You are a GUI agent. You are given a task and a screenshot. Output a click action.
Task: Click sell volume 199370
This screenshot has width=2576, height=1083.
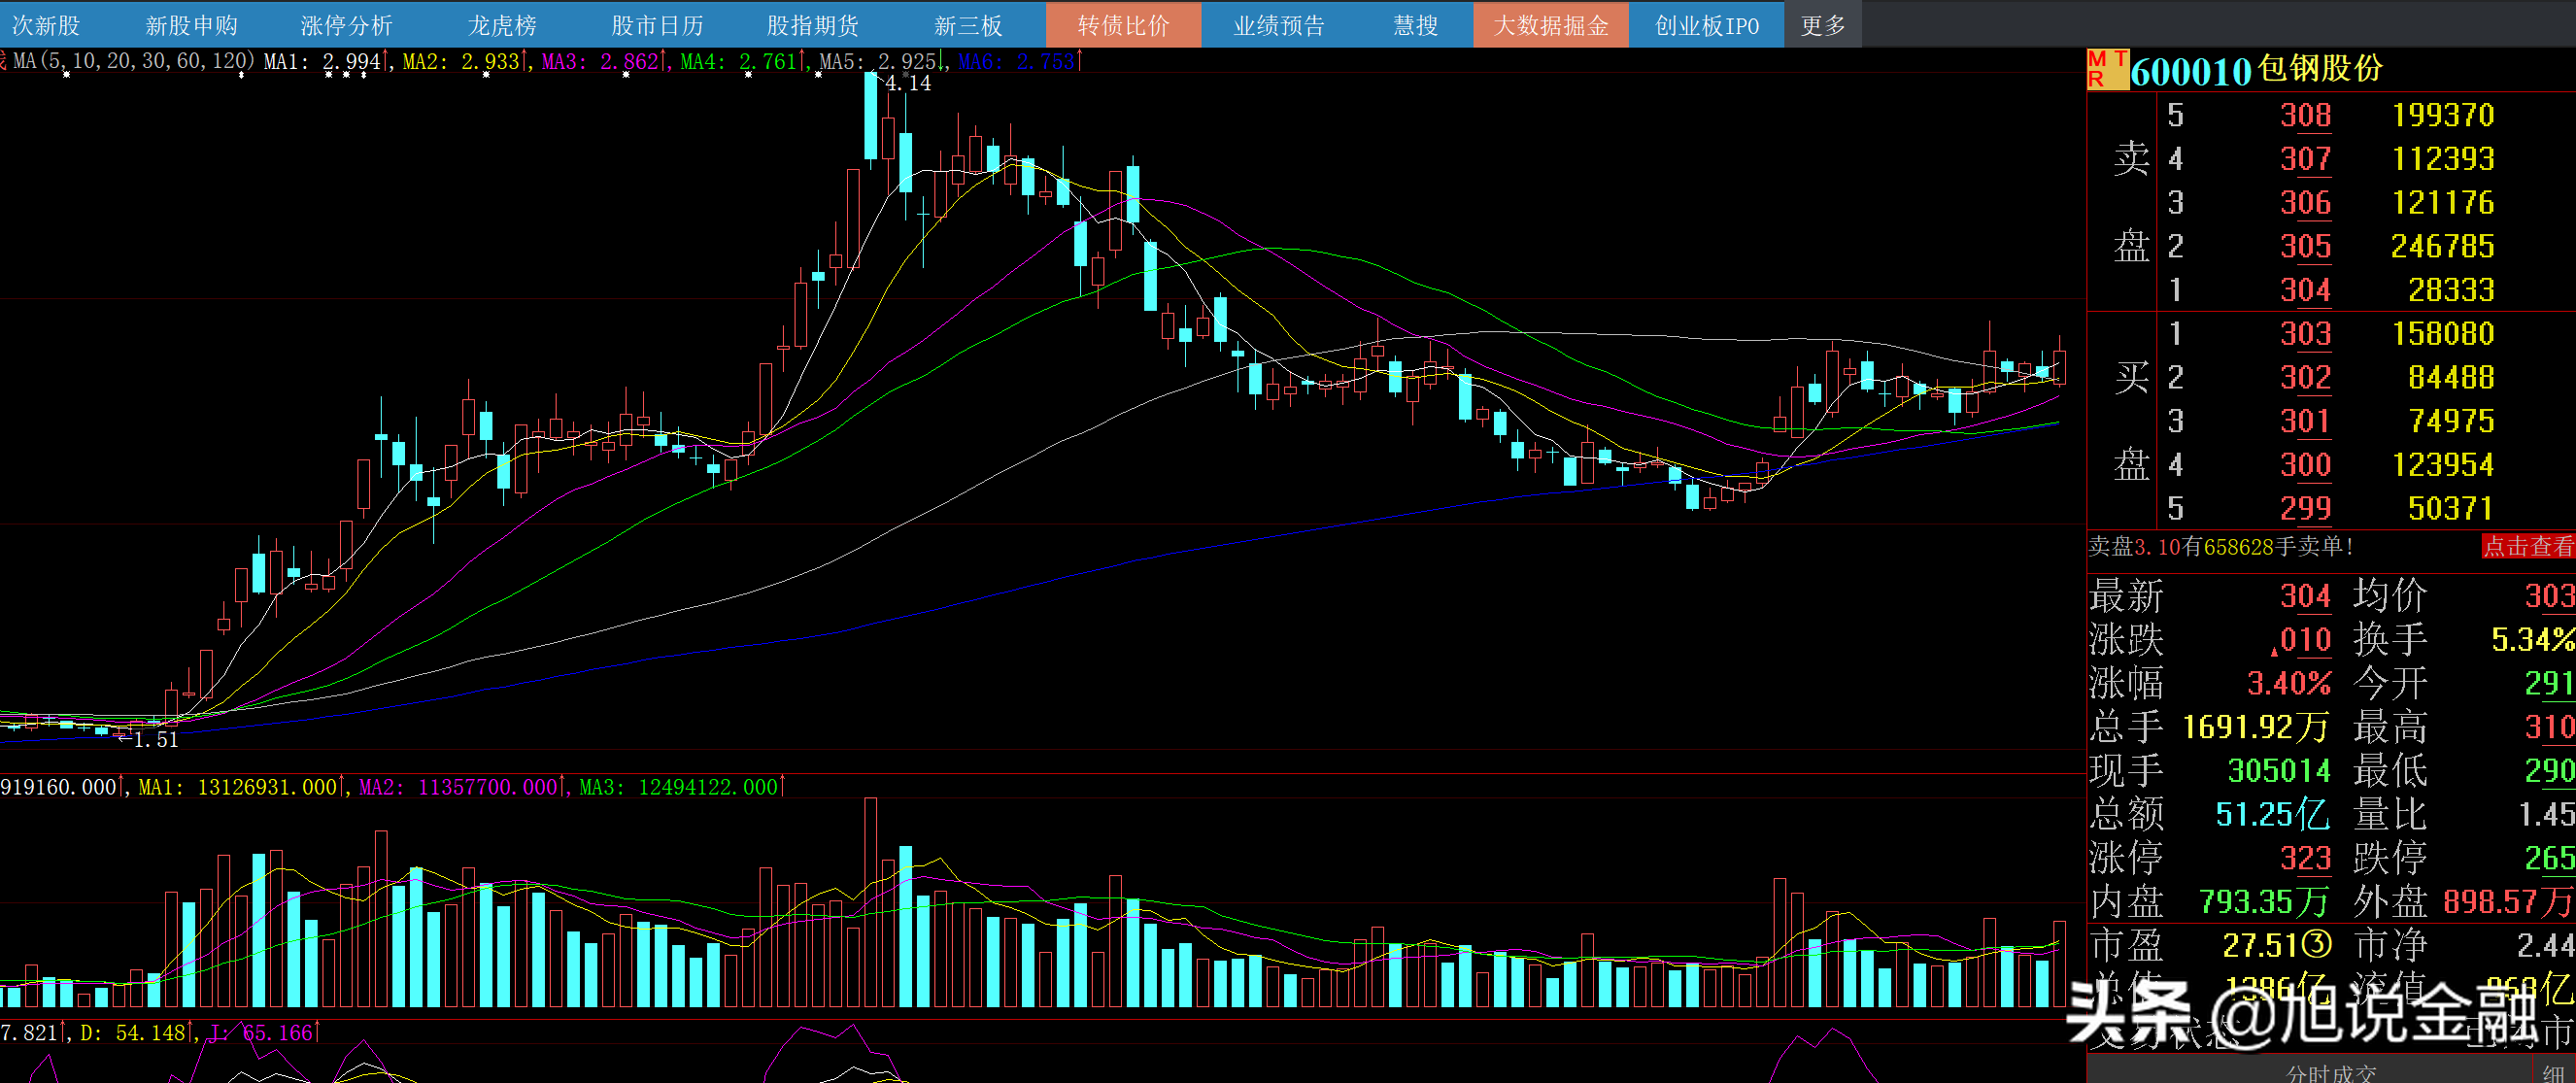point(2442,115)
